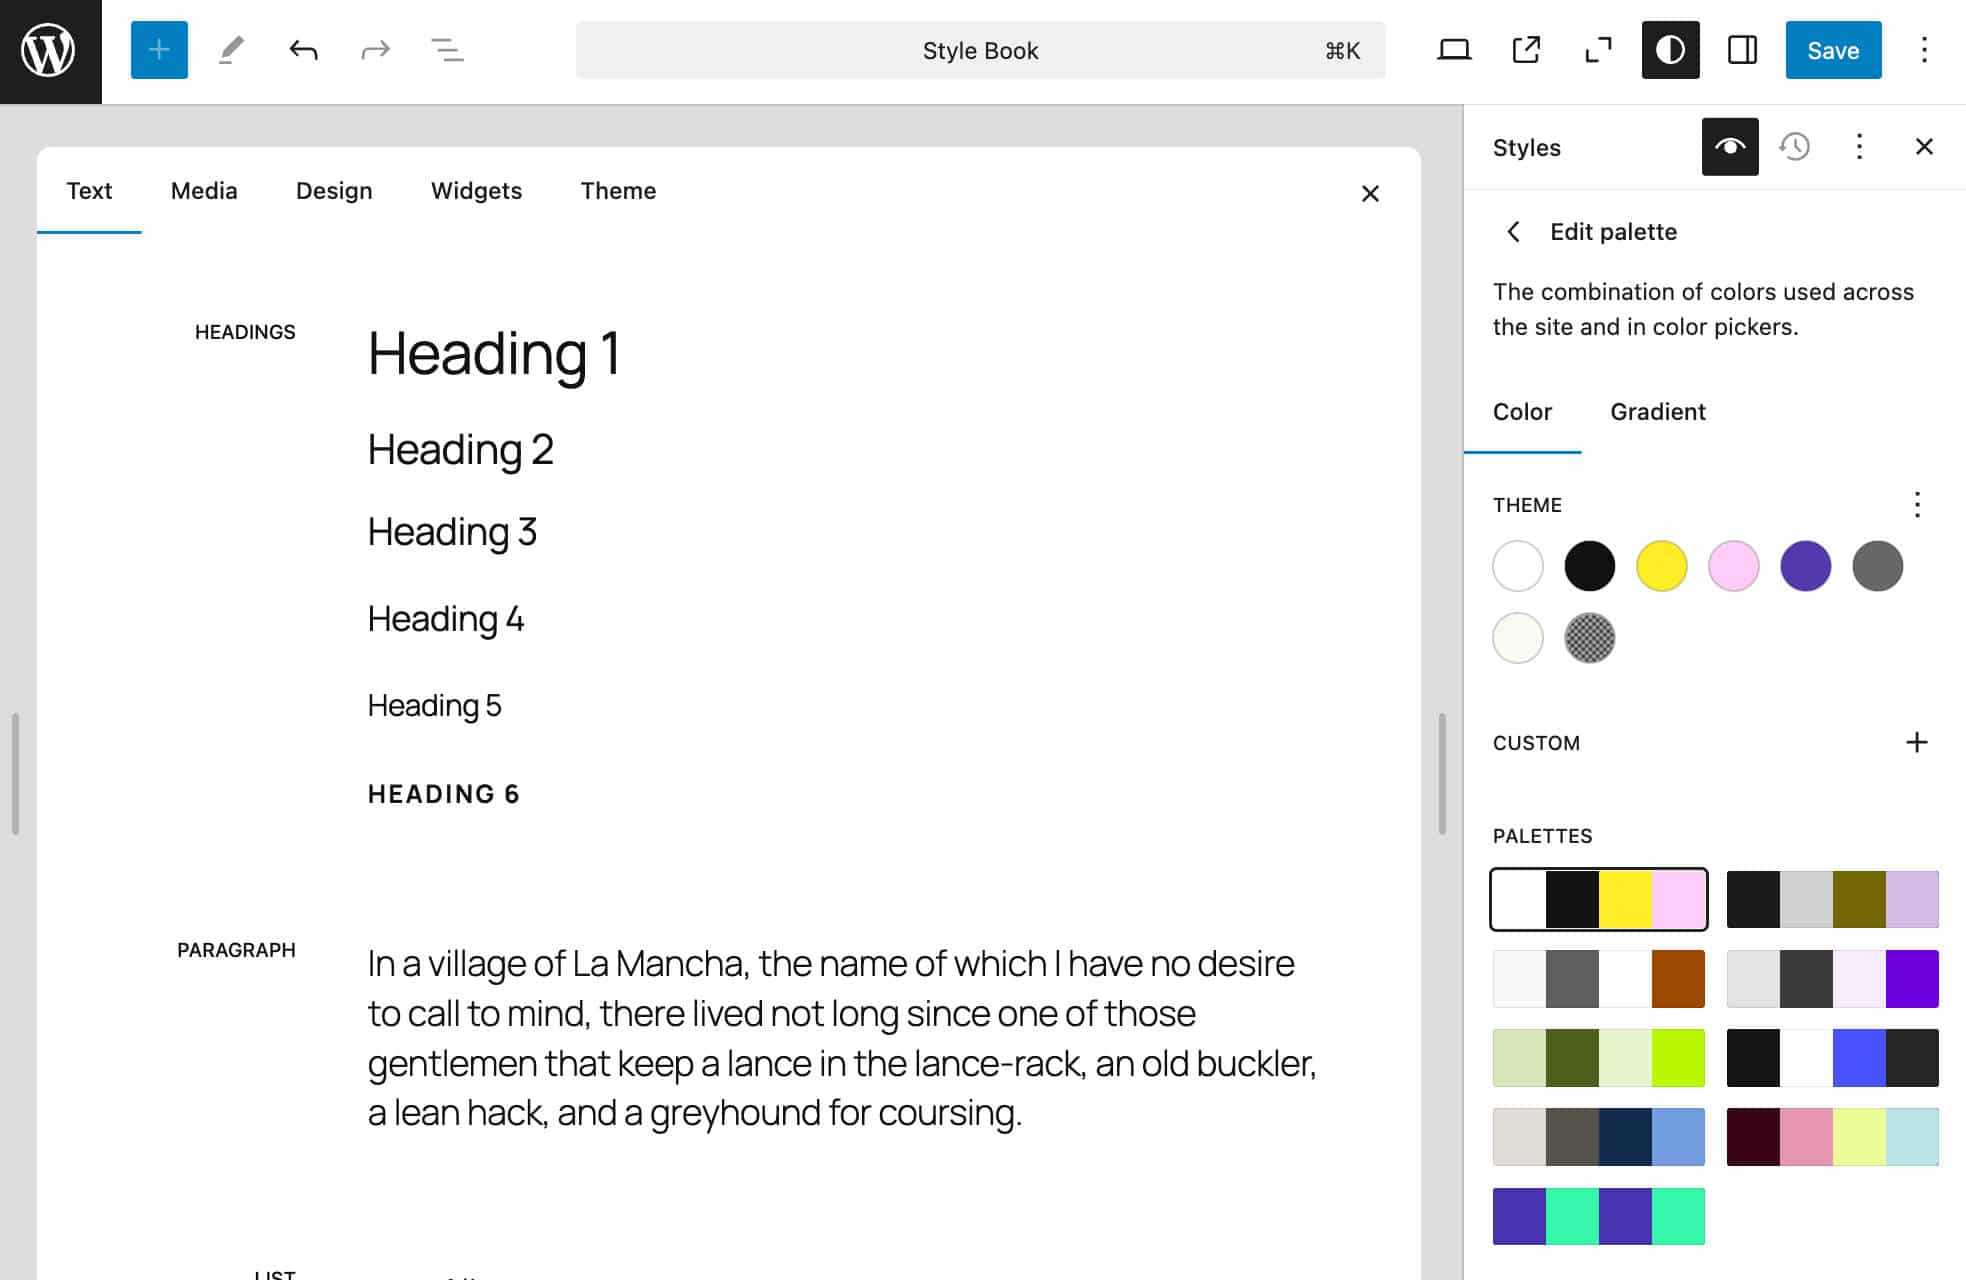Add a new custom color with plus button
Screen dimensions: 1966x1280
pos(1916,741)
